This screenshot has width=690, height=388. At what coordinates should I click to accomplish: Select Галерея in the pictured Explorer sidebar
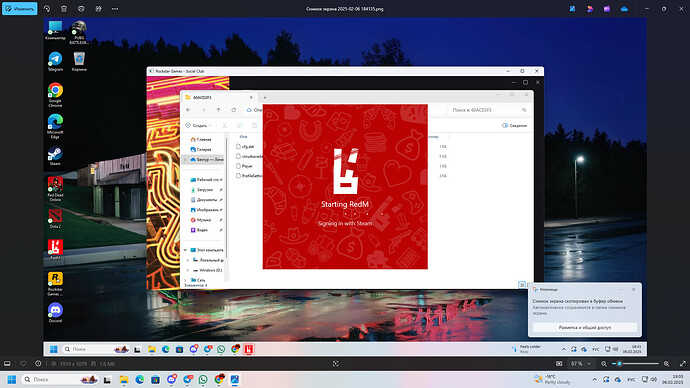coord(204,149)
